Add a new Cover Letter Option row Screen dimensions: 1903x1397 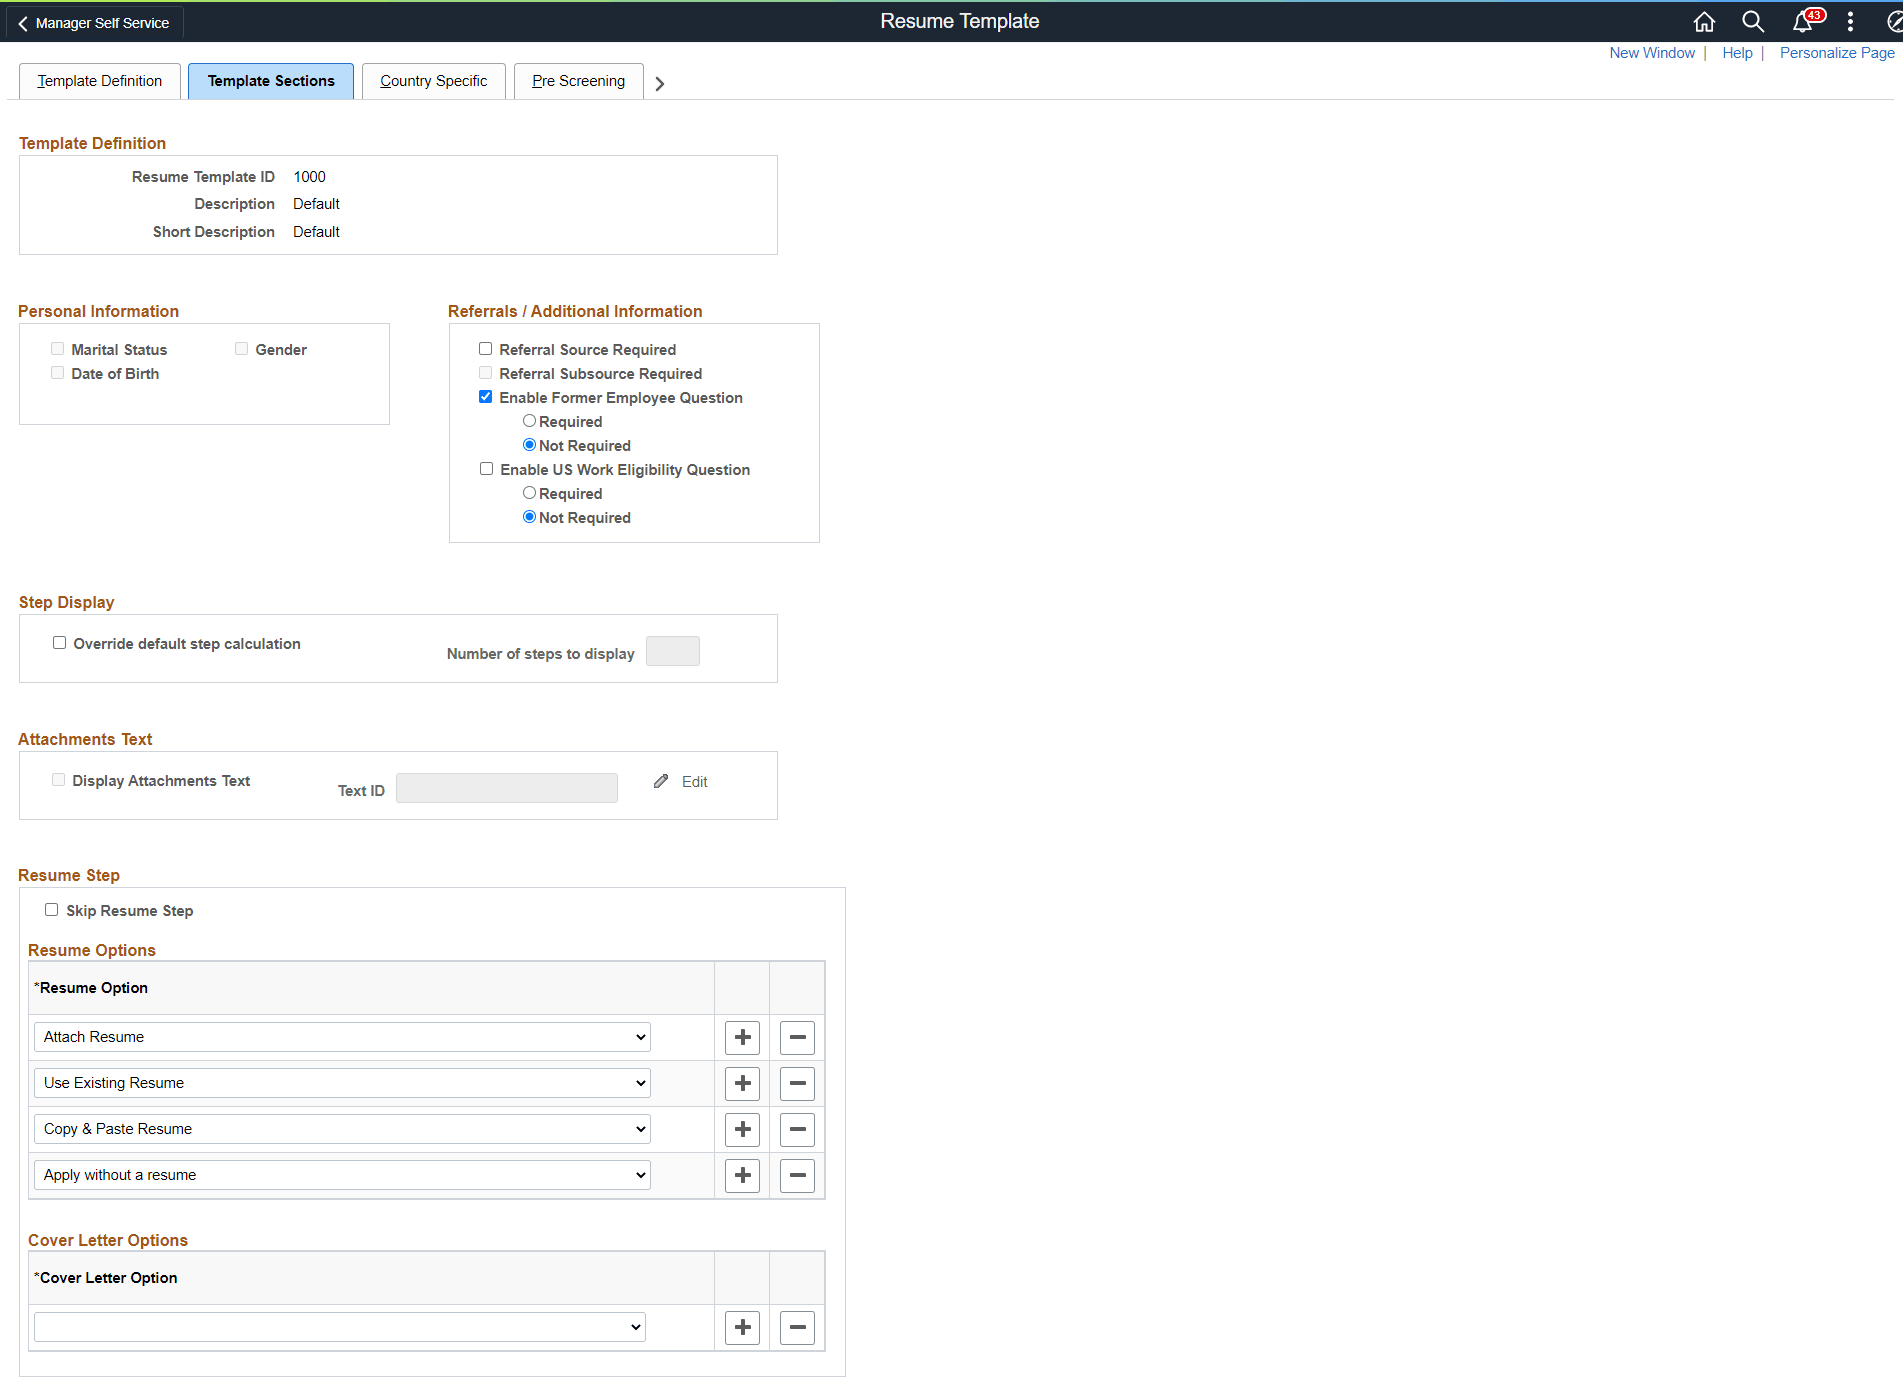click(x=742, y=1327)
